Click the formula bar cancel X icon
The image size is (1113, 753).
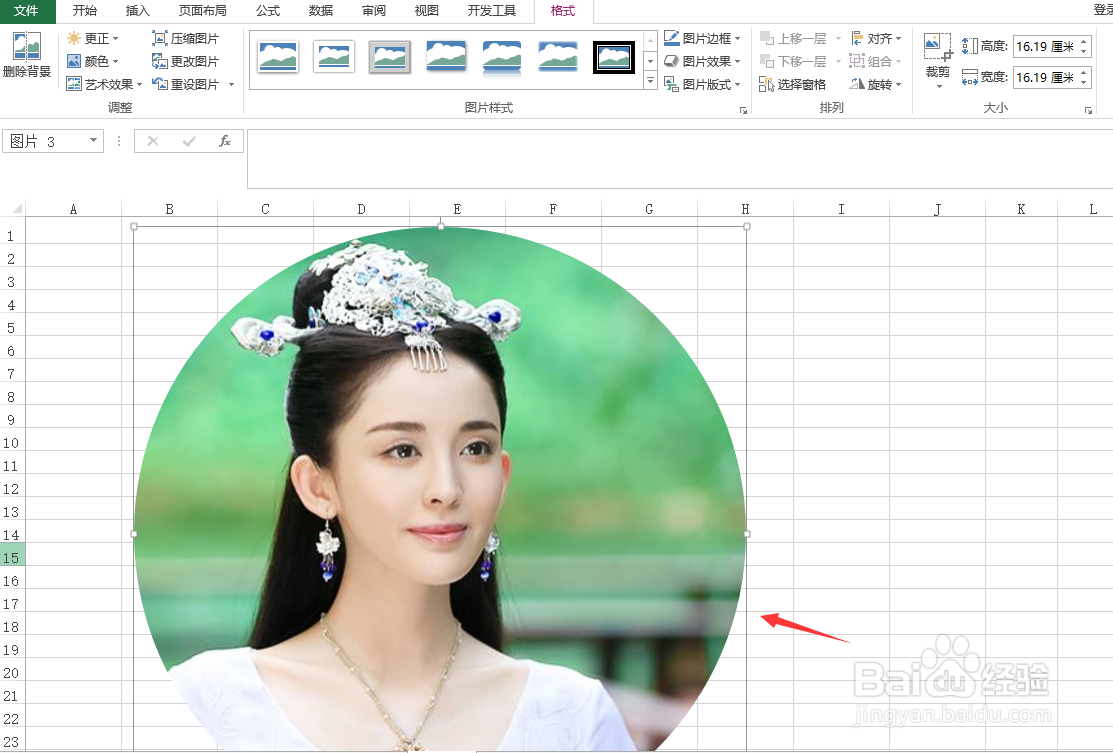(153, 141)
